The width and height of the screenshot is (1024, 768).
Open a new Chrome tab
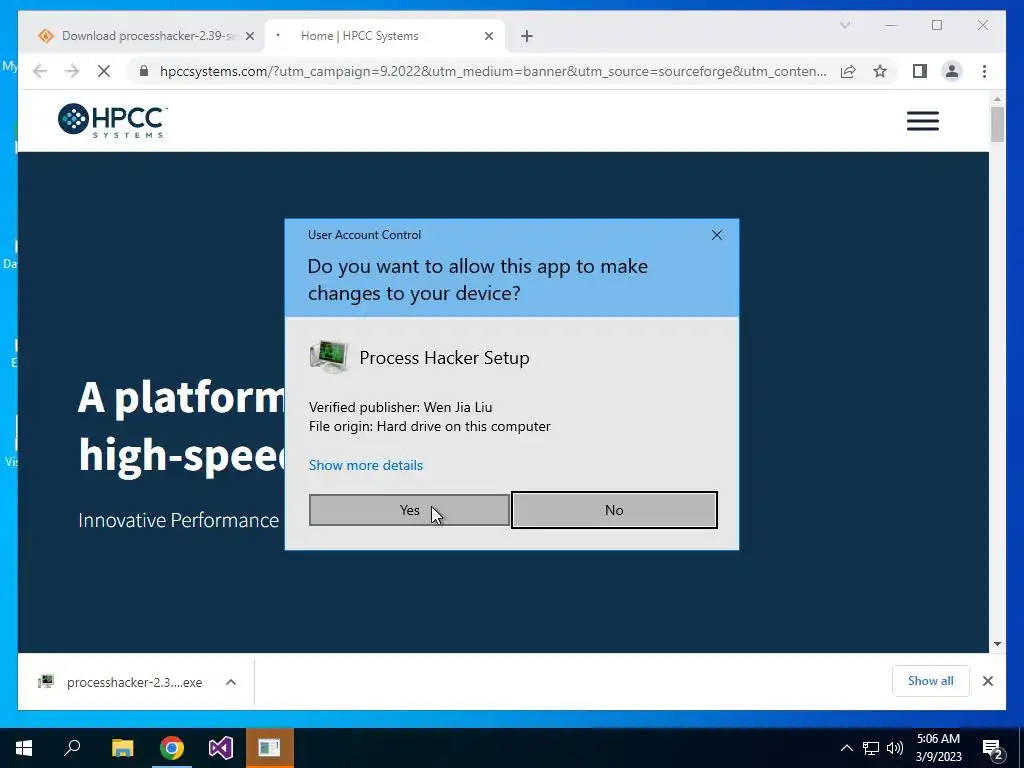coord(527,36)
